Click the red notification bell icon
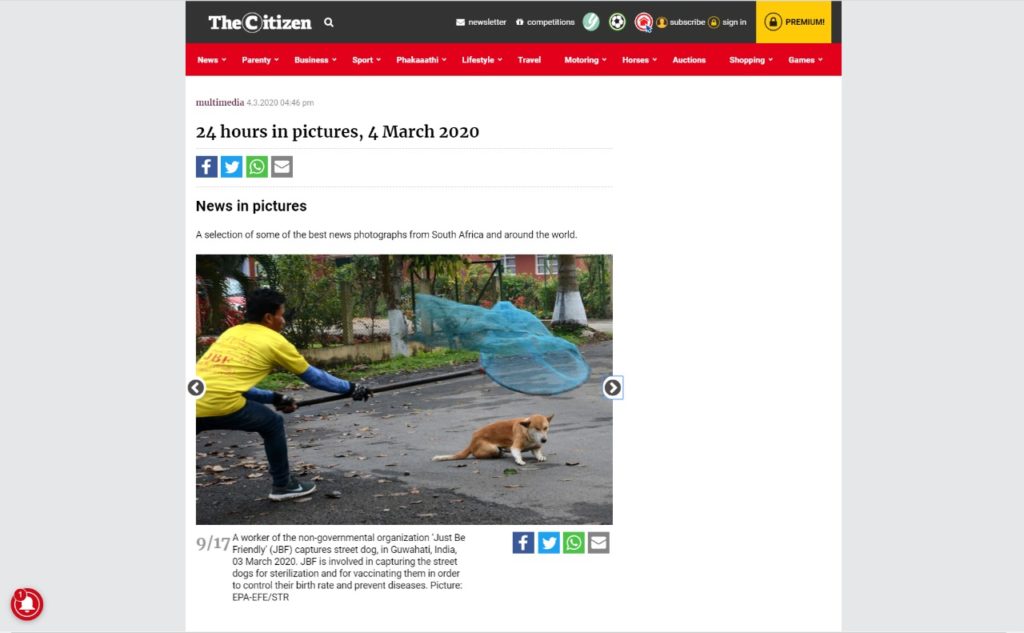 click(27, 604)
